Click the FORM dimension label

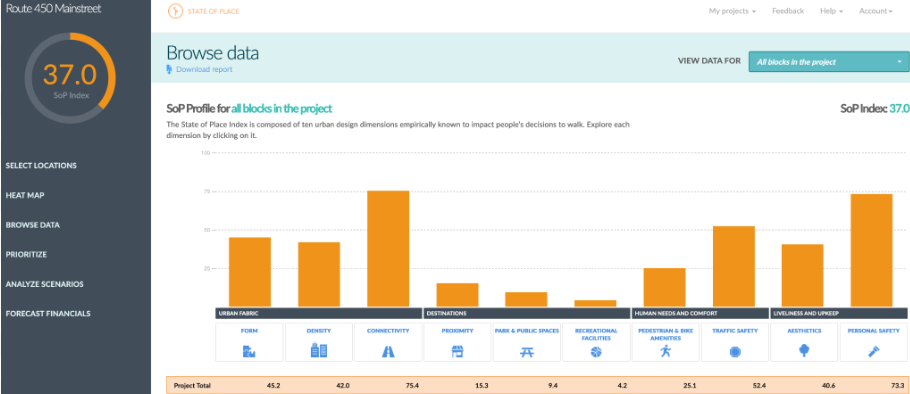coord(250,331)
